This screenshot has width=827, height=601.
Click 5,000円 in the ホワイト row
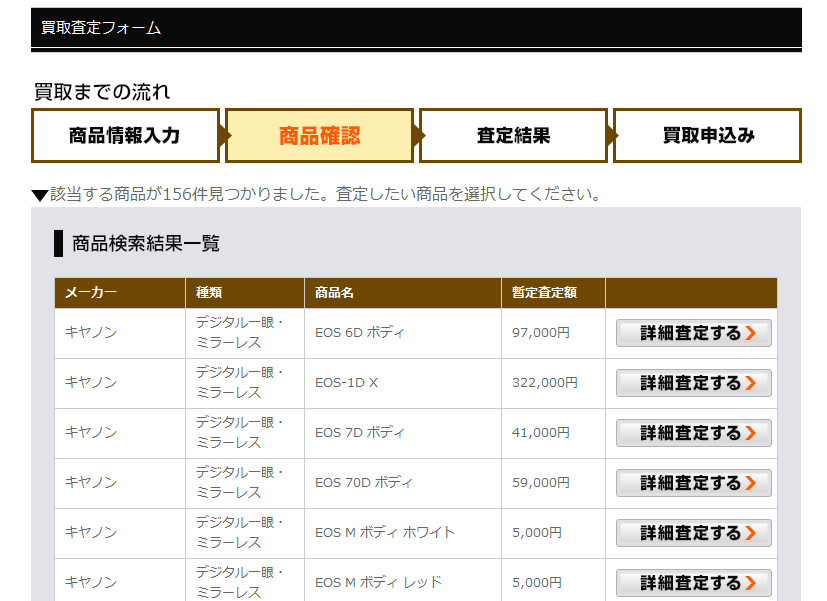[537, 532]
